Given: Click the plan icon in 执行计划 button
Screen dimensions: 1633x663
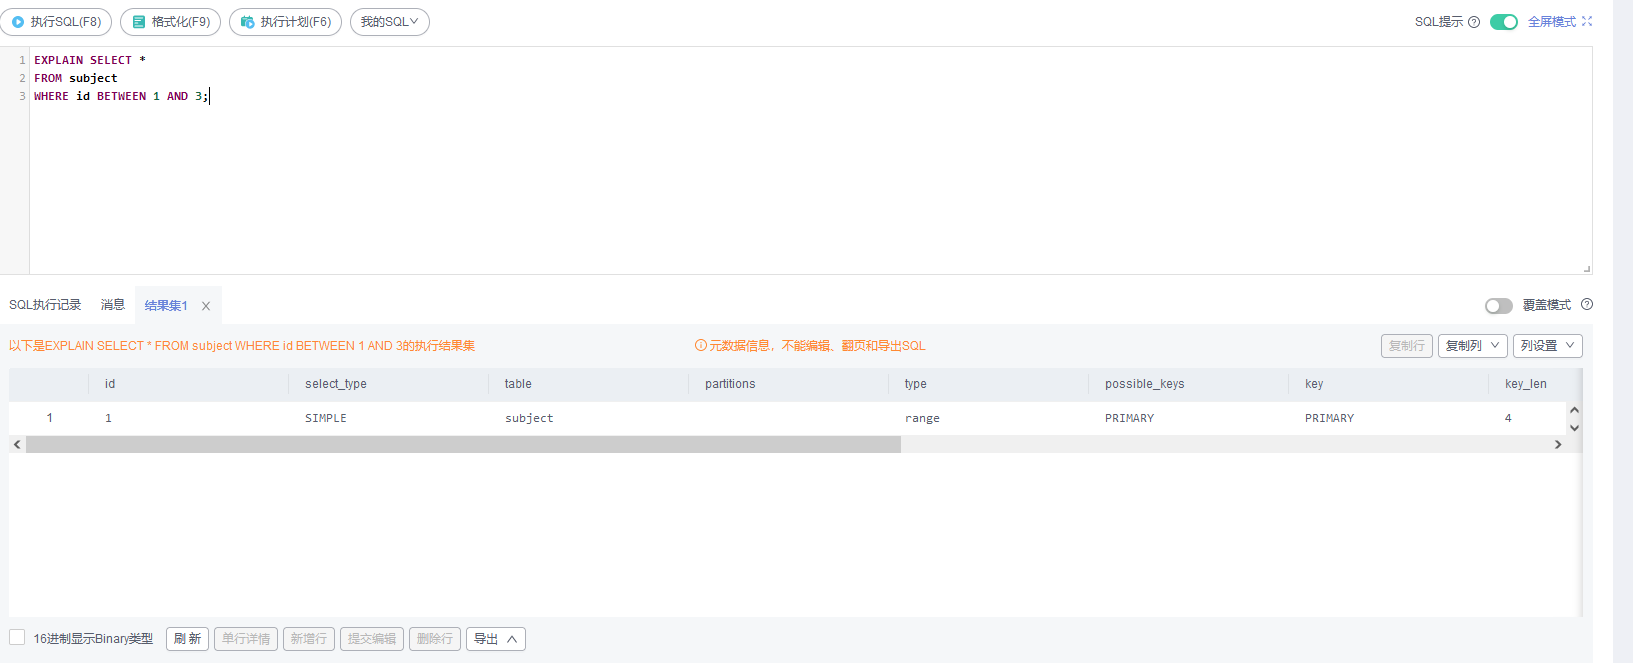Looking at the screenshot, I should (247, 22).
